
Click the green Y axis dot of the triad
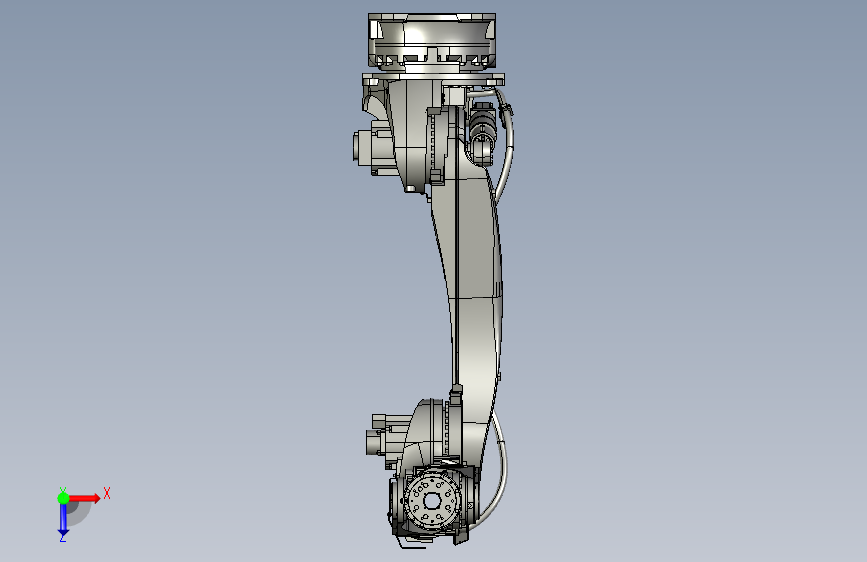coord(64,498)
